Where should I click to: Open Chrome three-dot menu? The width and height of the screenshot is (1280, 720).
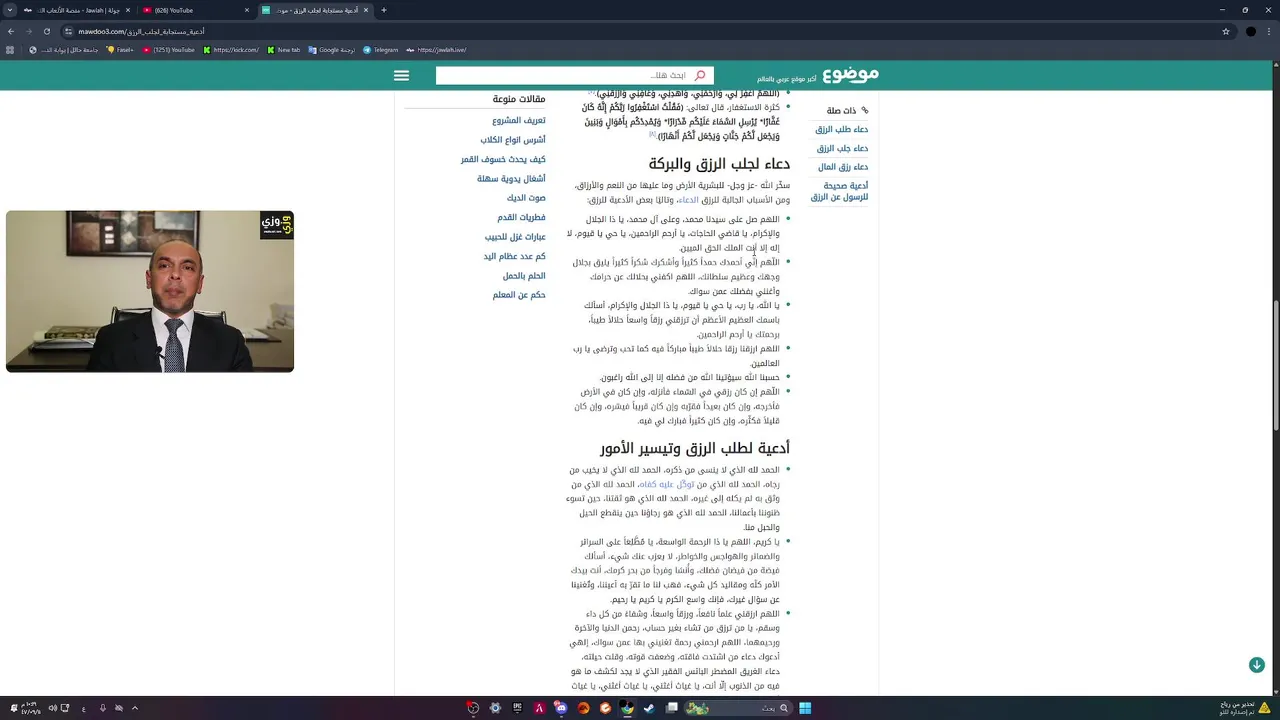pyautogui.click(x=1268, y=31)
